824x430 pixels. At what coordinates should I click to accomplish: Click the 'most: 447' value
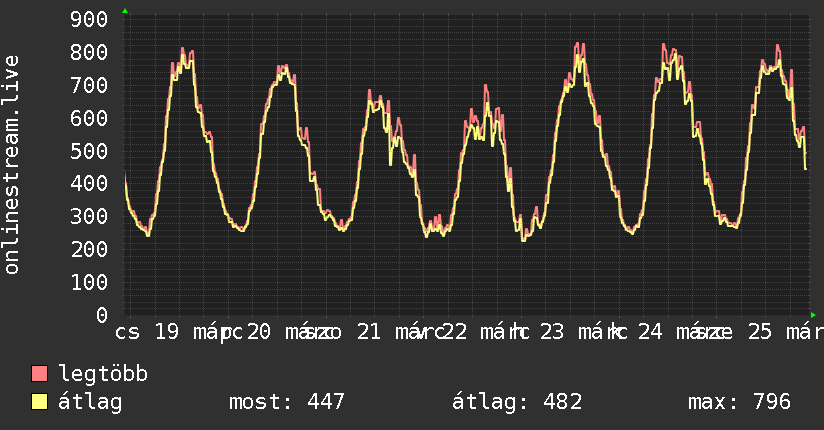click(287, 402)
